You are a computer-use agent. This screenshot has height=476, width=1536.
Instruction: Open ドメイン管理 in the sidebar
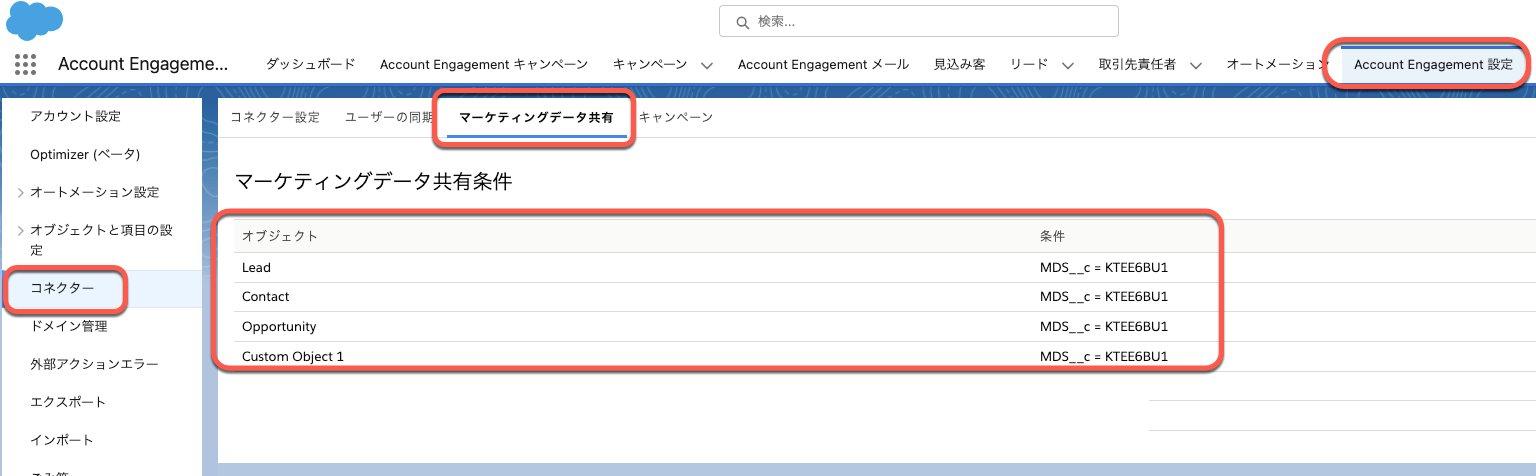click(68, 326)
